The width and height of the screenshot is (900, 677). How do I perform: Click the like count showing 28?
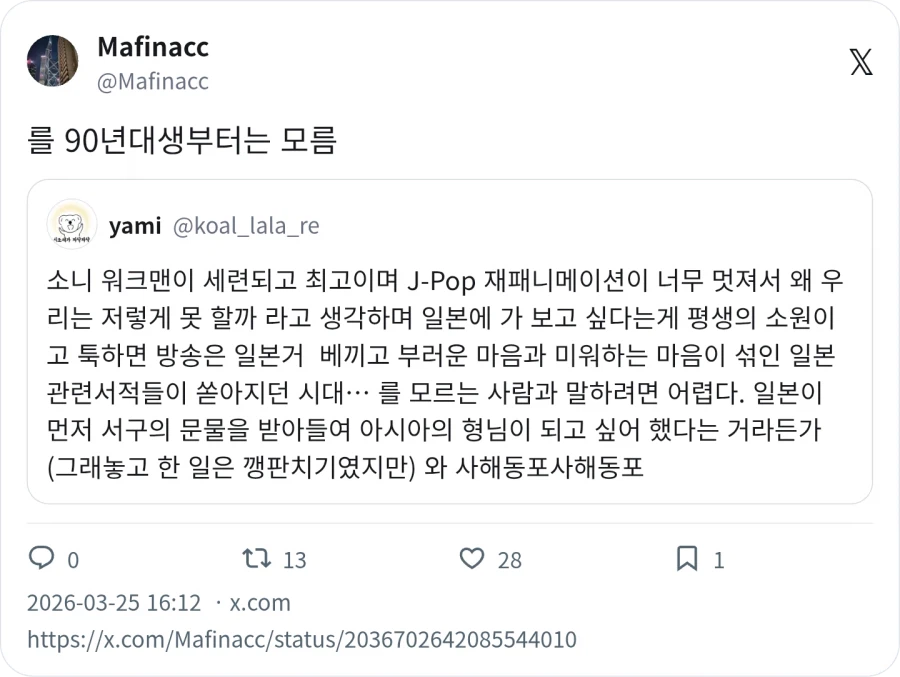pos(508,560)
